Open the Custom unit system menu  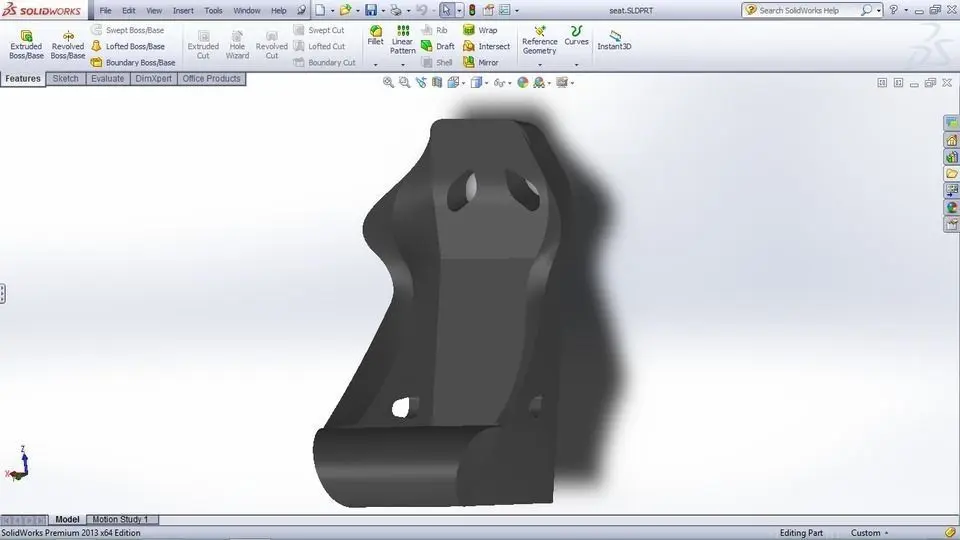(x=869, y=533)
